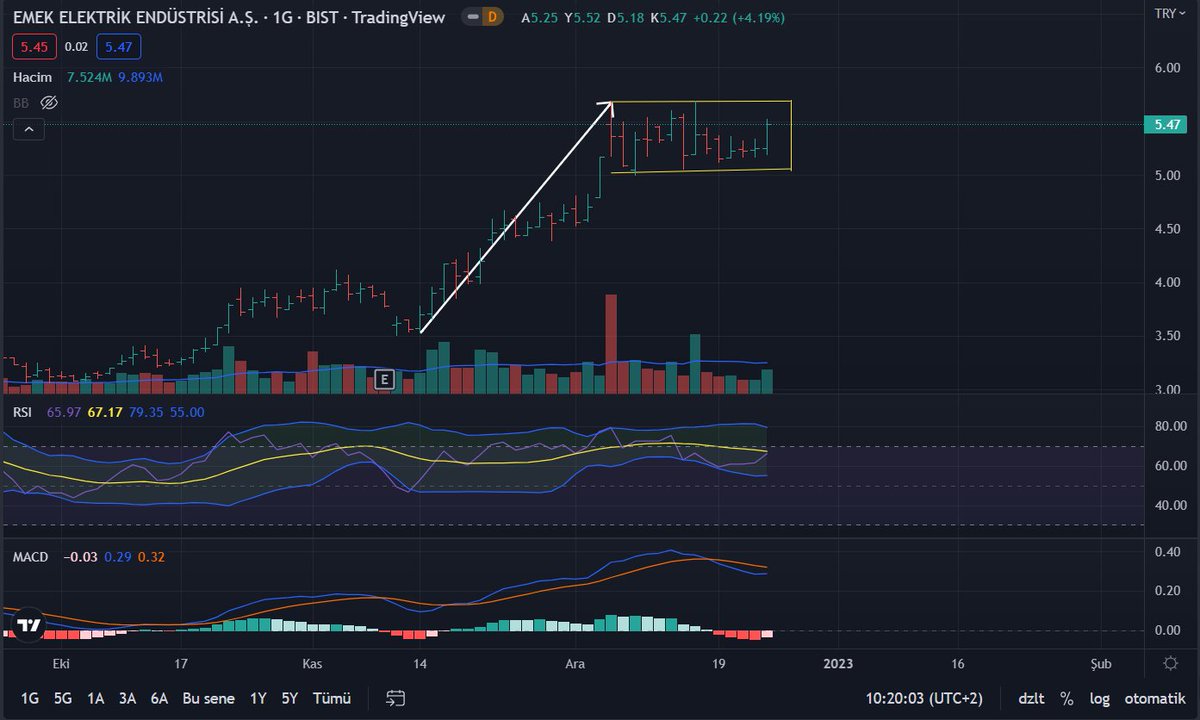Image resolution: width=1200 pixels, height=720 pixels.
Task: Click the 0.40 label on MACD axis
Action: 1170,552
